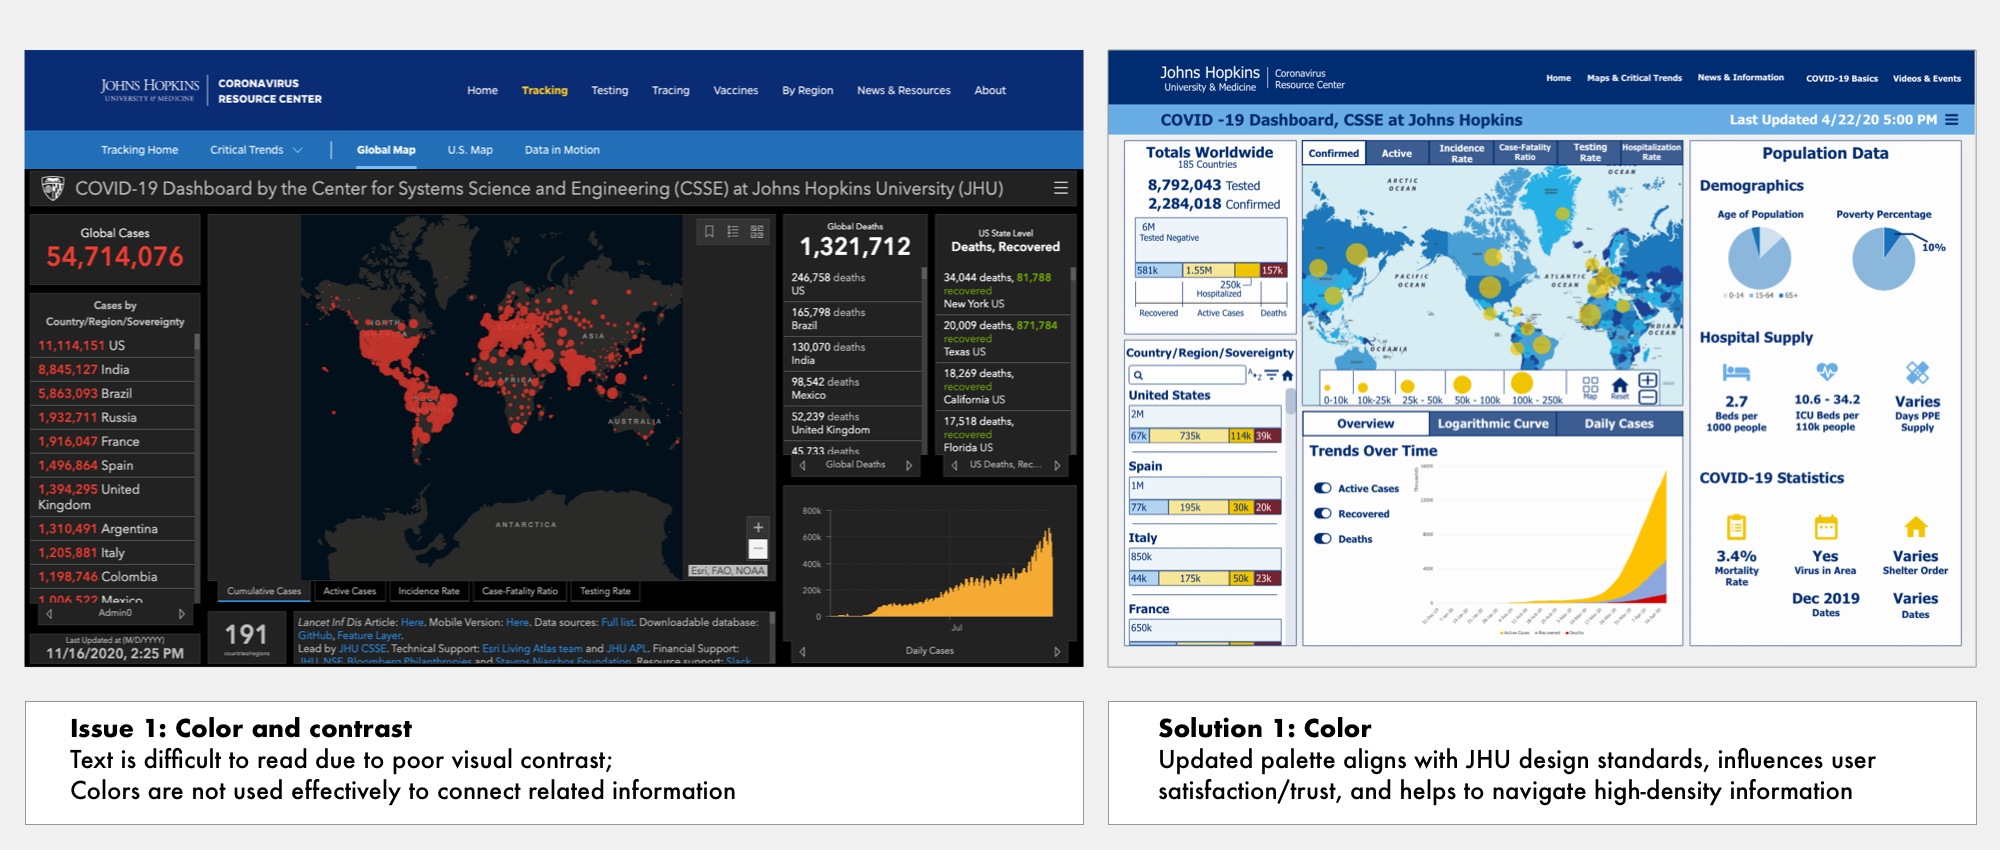The width and height of the screenshot is (2000, 850).
Task: Zoom out with minus on dark map
Action: pos(758,549)
